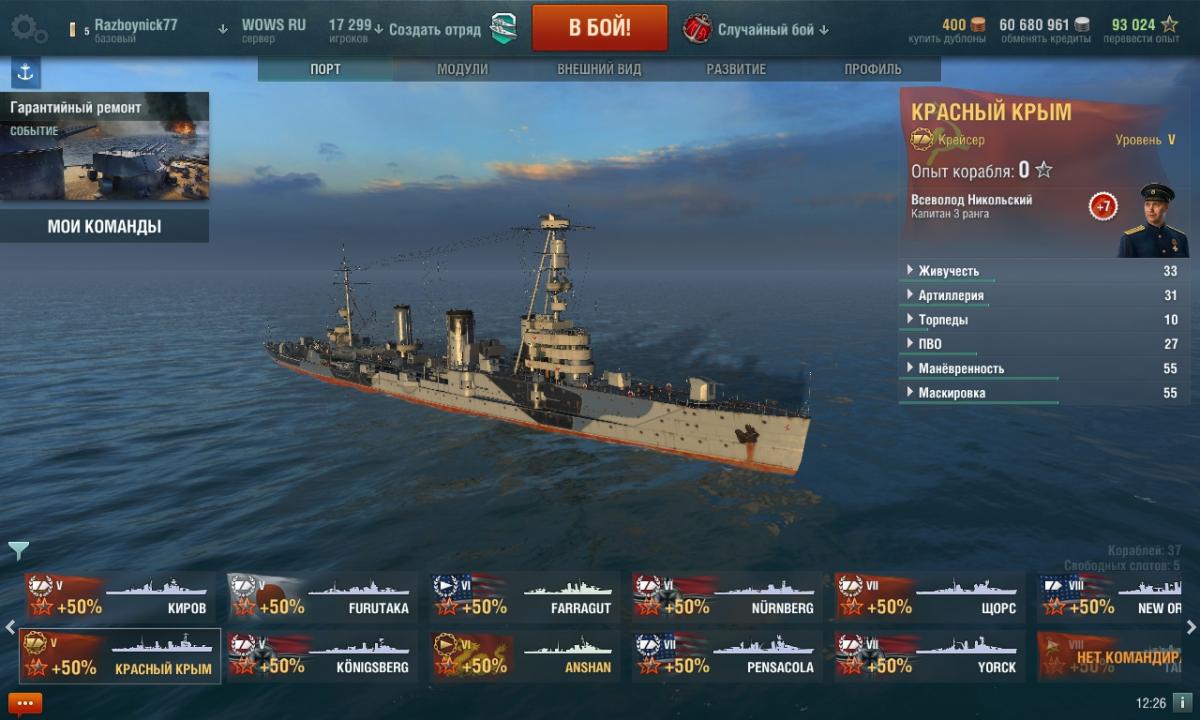The image size is (1200, 720).
Task: Click the anchor port icon
Action: (25, 72)
